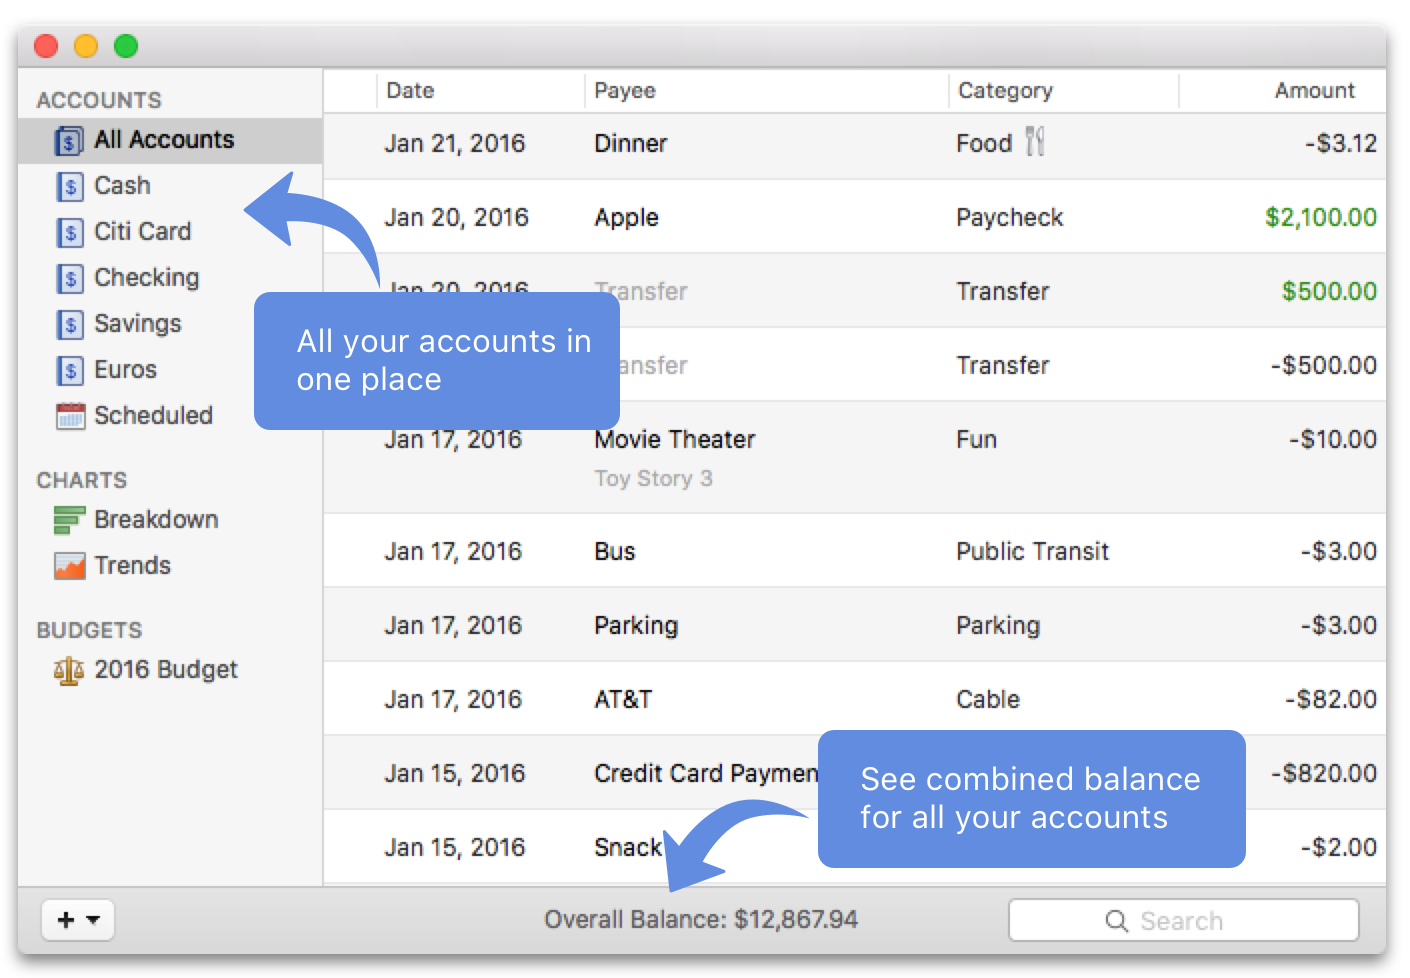Select the AT&T payee cell
This screenshot has width=1410, height=978.
click(623, 700)
